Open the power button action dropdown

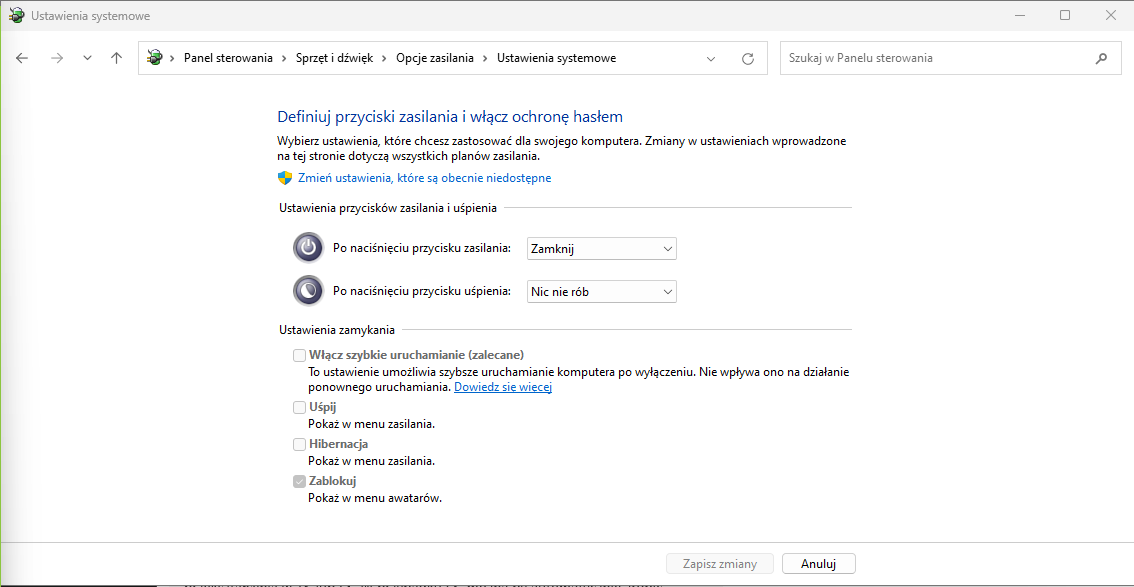pos(601,249)
